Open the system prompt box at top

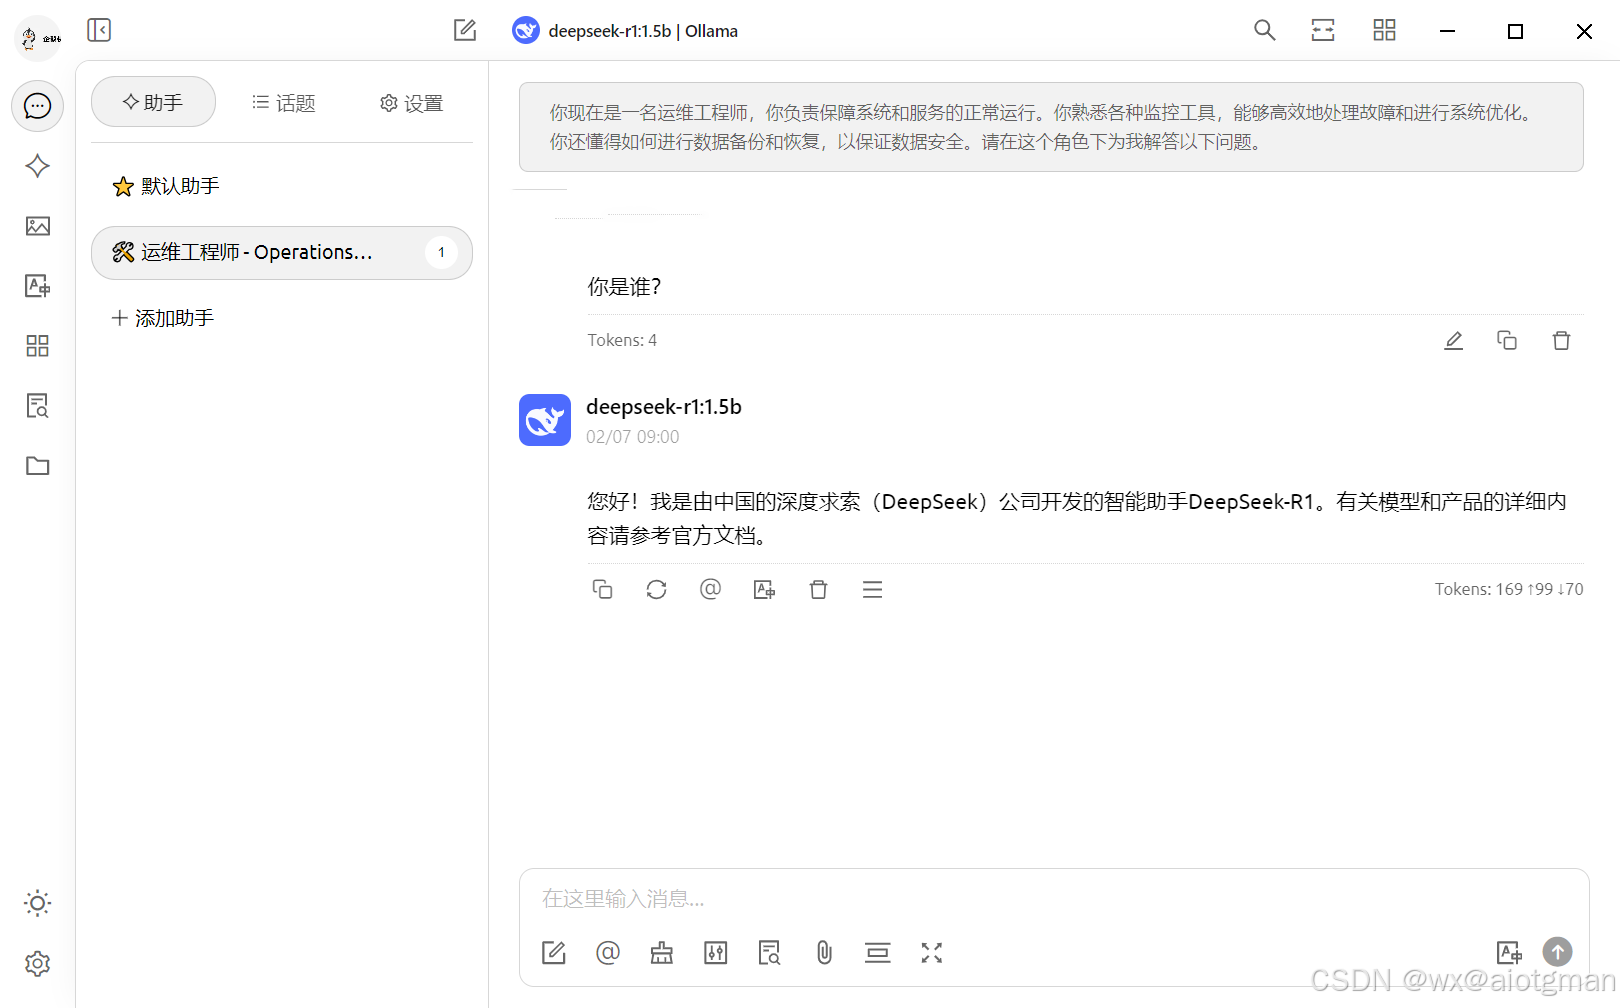1051,127
